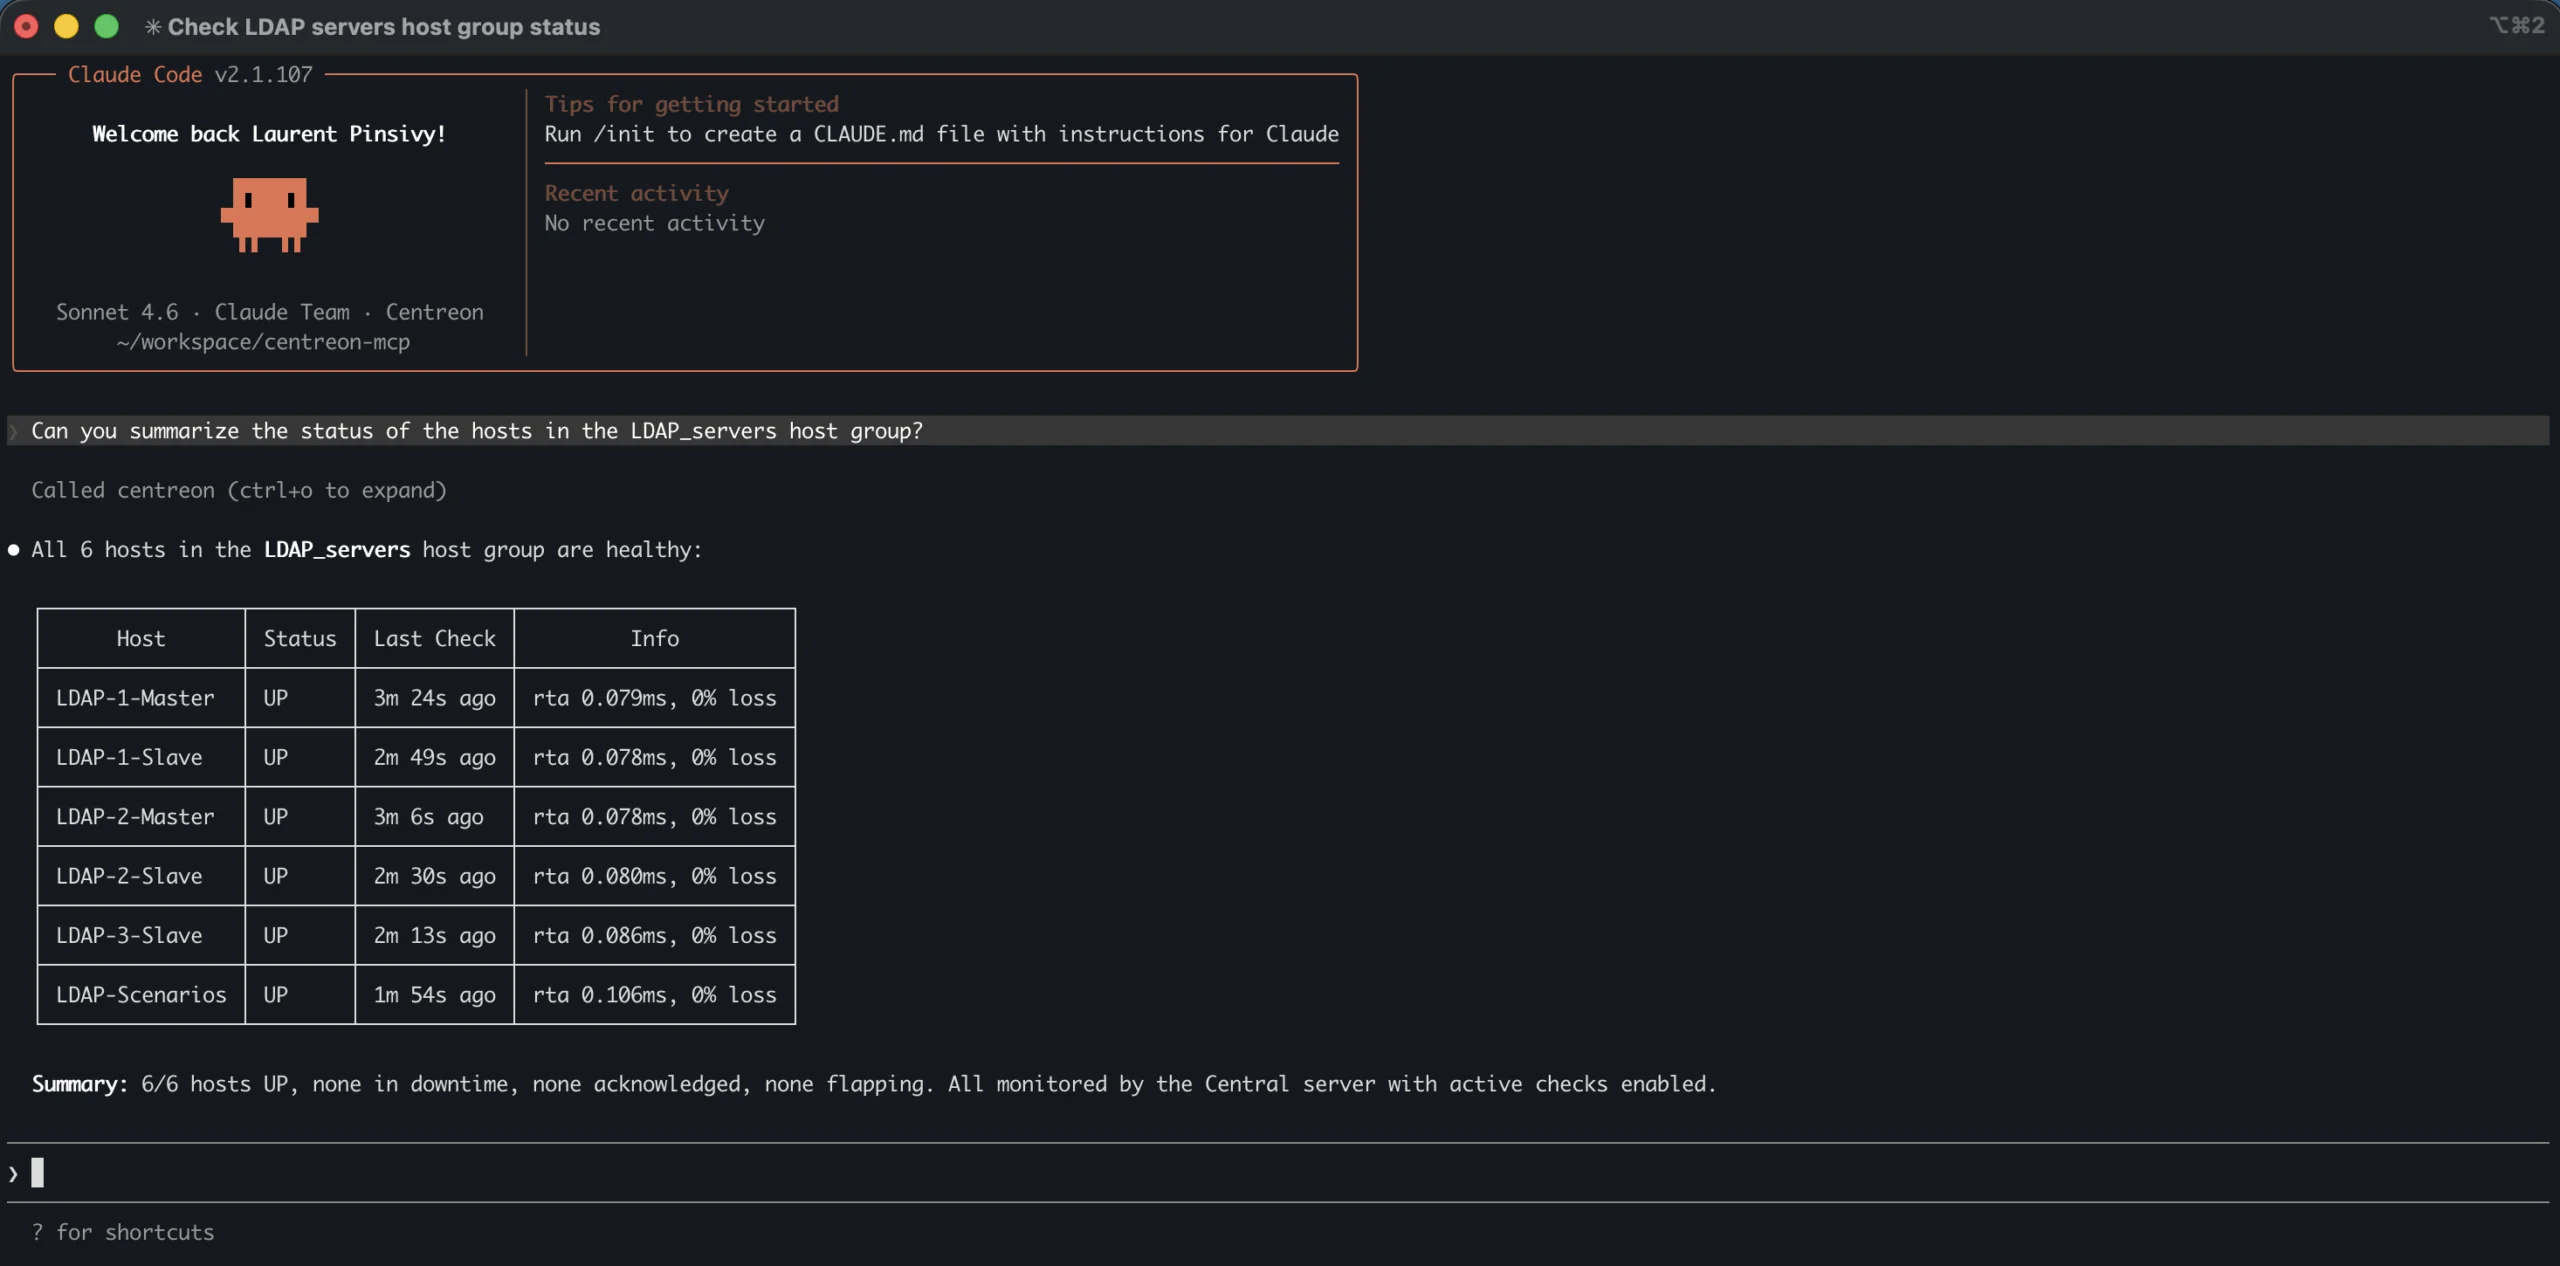Image resolution: width=2560 pixels, height=1266 pixels.
Task: Click the chevron before the user question
Action: point(14,431)
